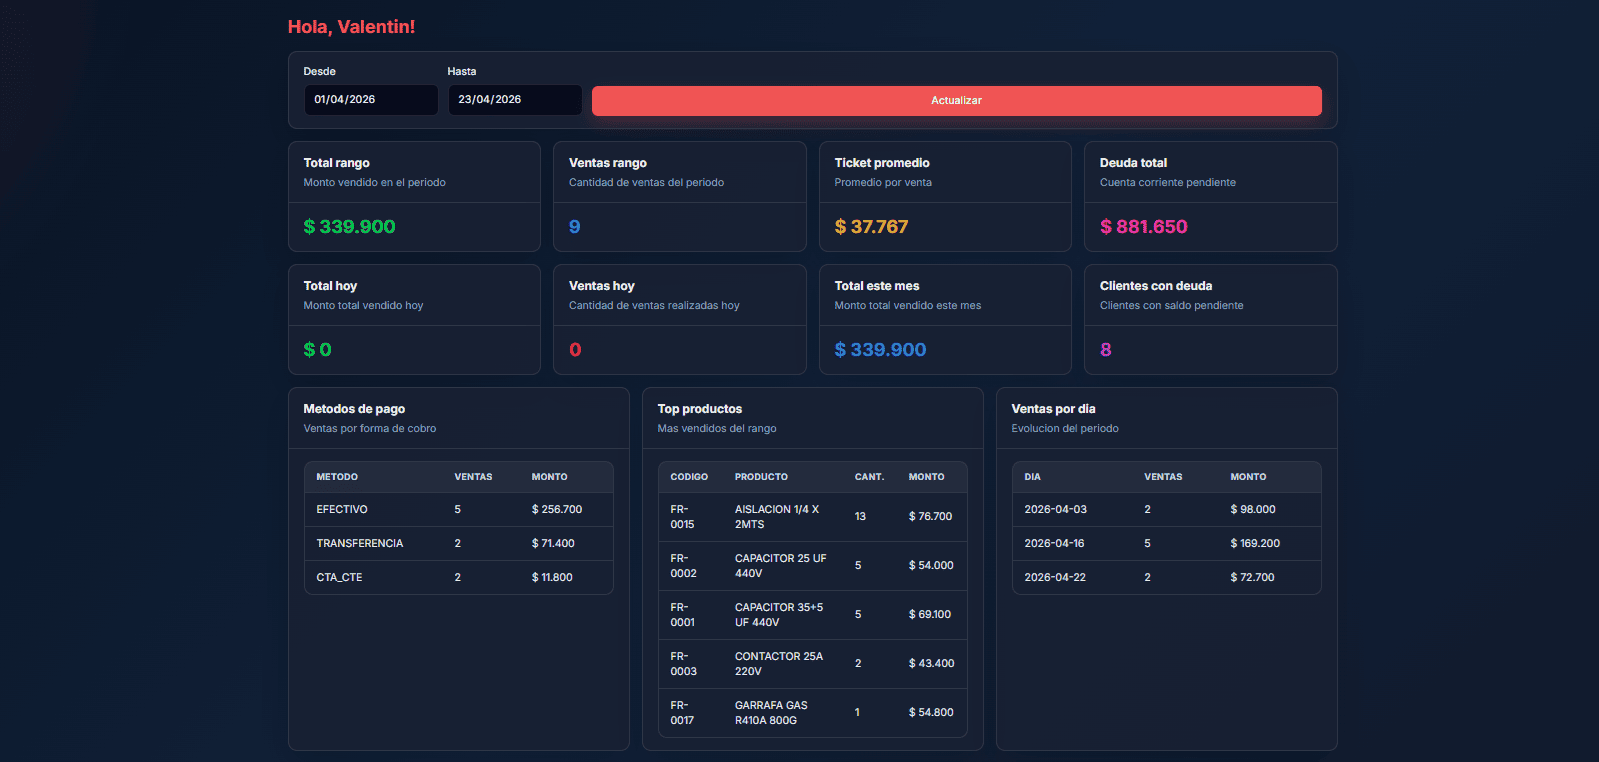Screen dimensions: 1599x762
Task: Click the Hola, Valentin! greeting heading
Action: coord(351,27)
